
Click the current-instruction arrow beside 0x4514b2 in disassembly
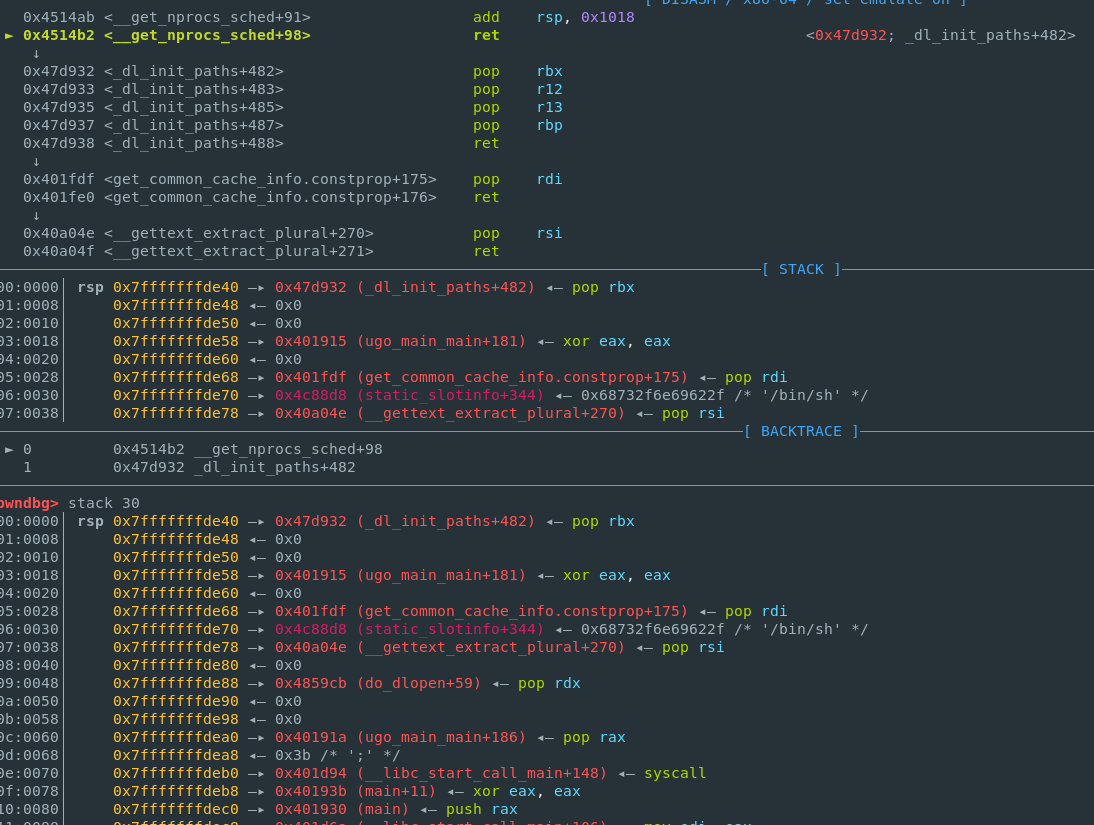click(10, 35)
